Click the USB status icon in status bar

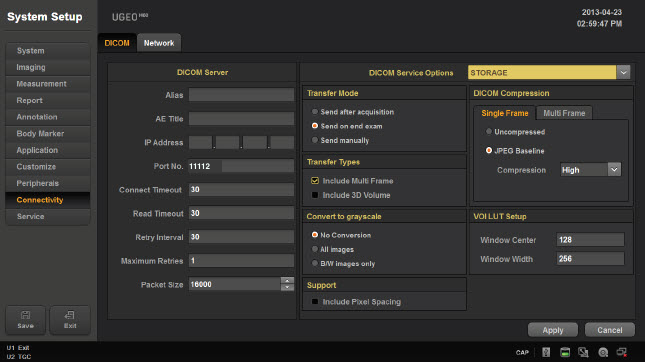tap(546, 352)
